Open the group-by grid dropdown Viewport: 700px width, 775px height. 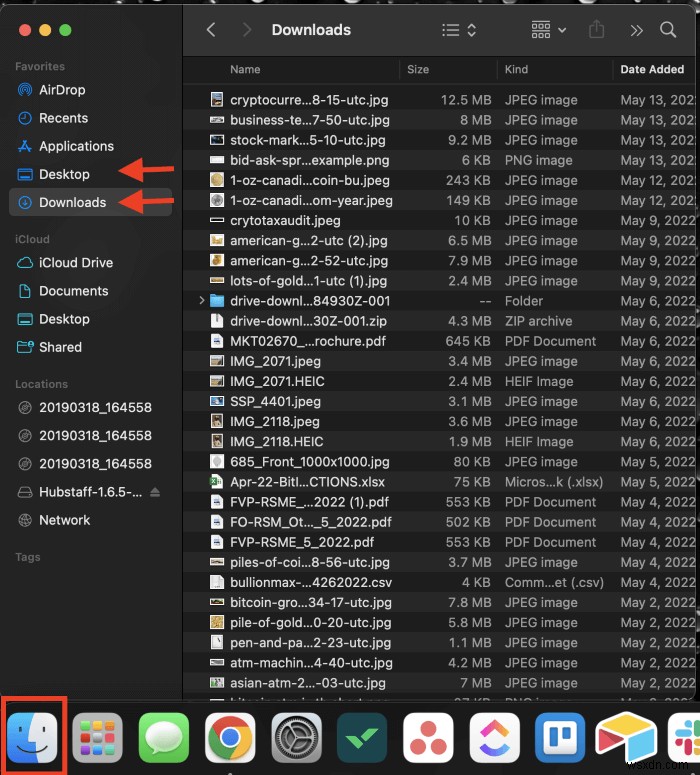pyautogui.click(x=548, y=30)
